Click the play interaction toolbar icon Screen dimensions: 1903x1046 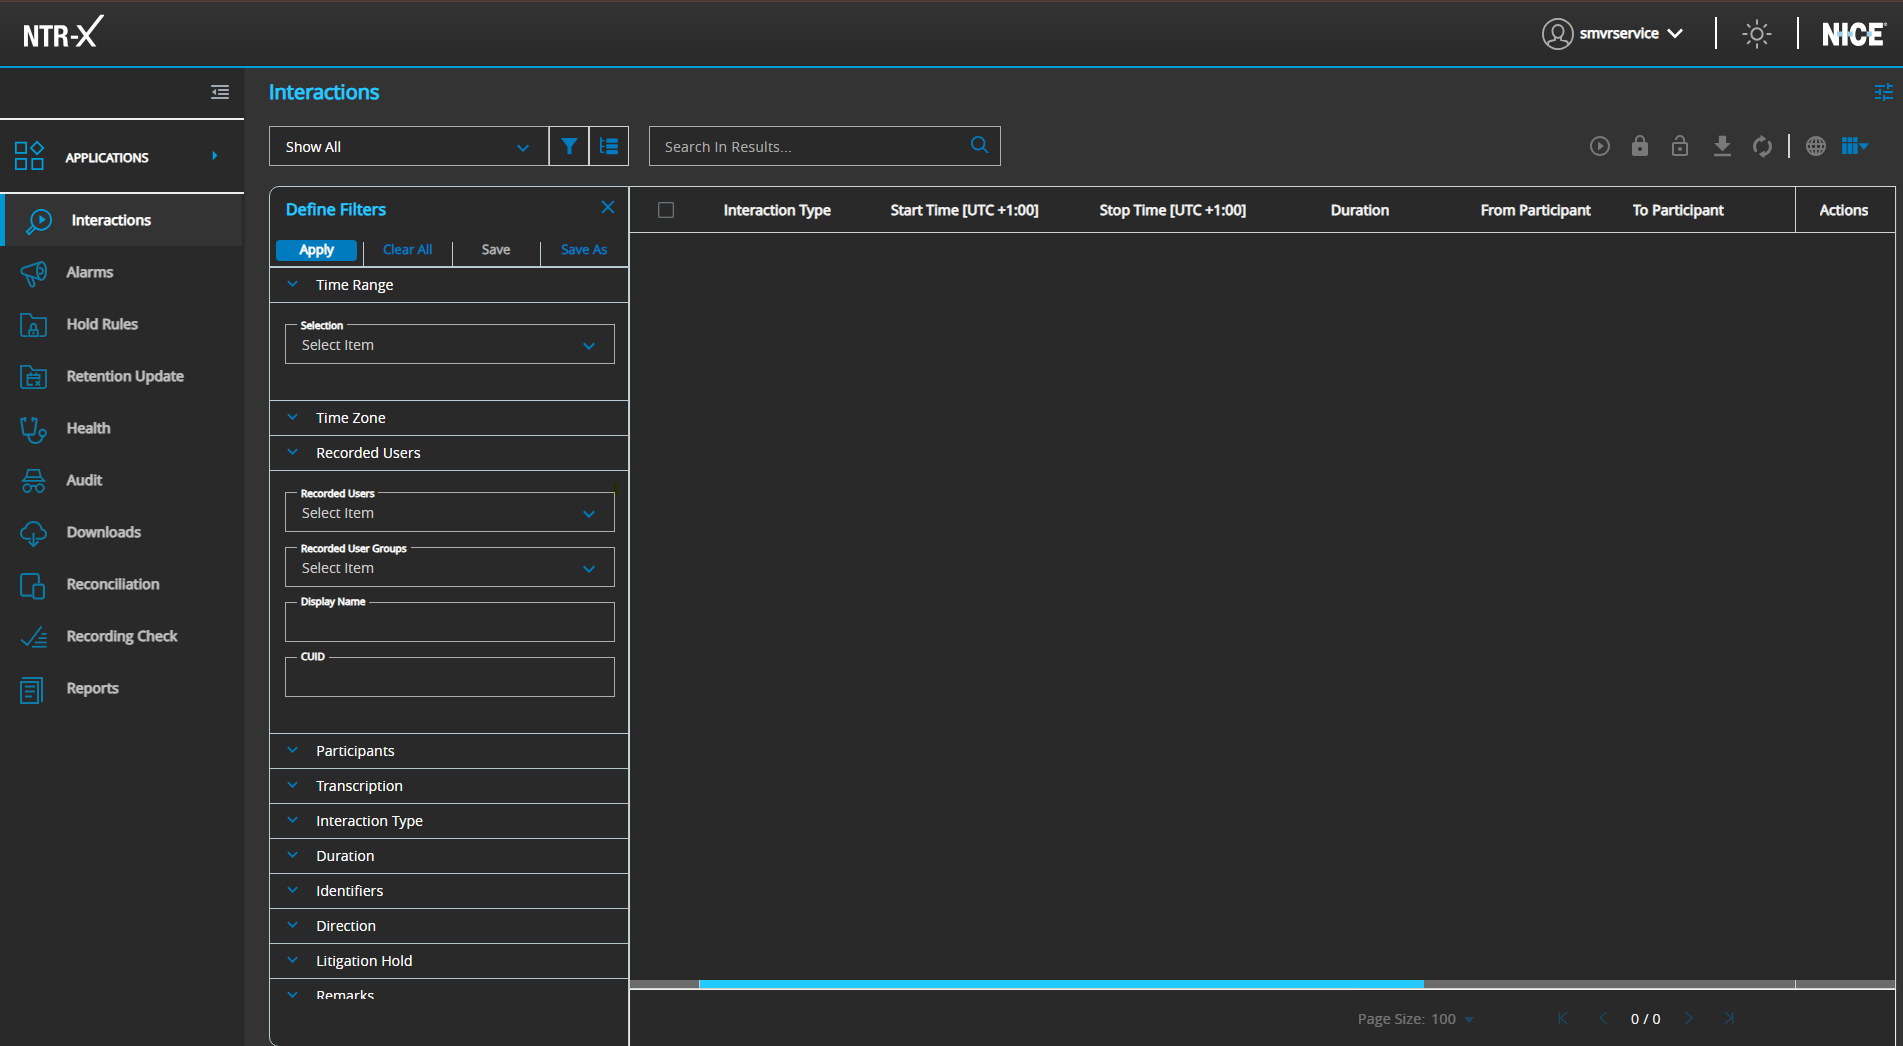click(1600, 146)
